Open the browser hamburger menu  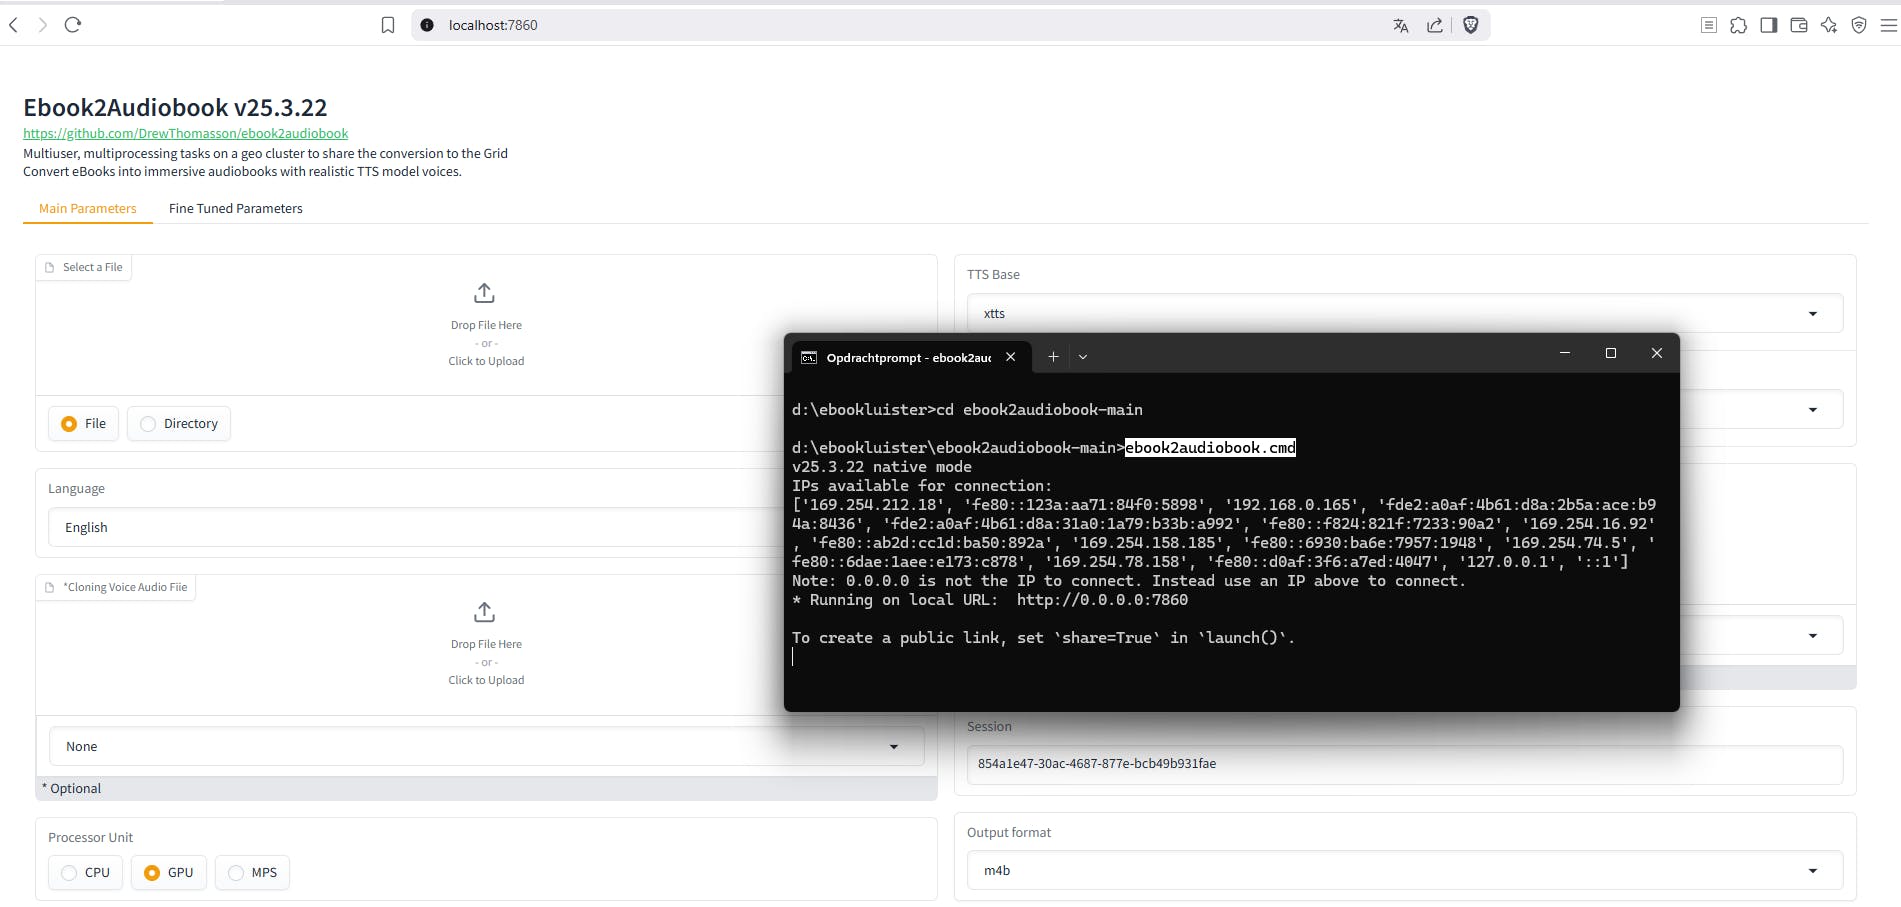1889,25
